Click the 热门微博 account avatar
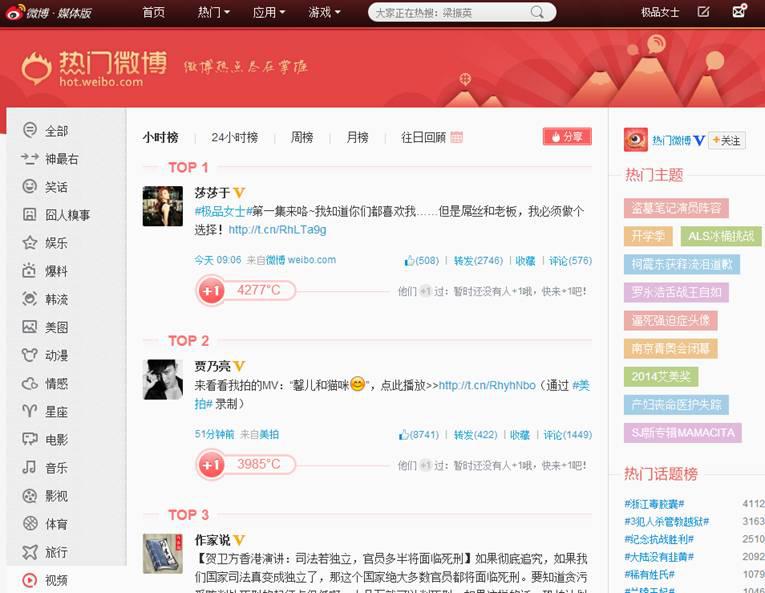 636,140
